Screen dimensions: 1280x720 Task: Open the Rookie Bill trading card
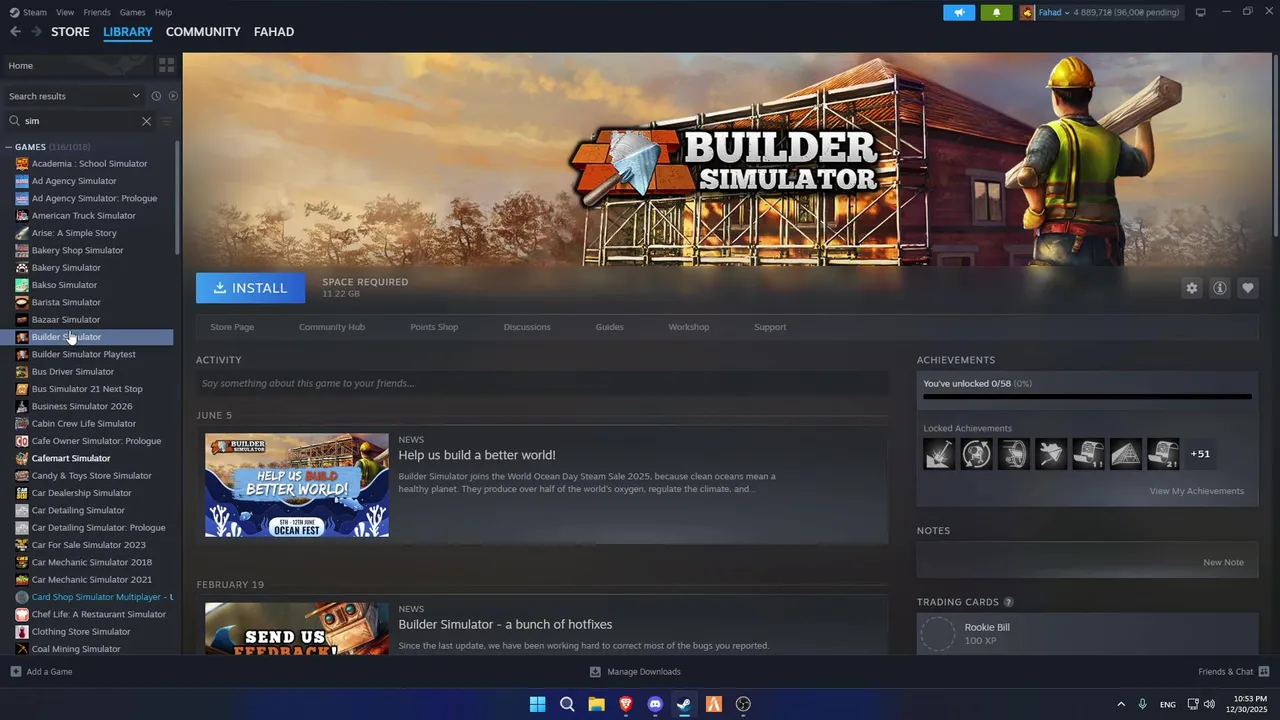(x=1087, y=633)
